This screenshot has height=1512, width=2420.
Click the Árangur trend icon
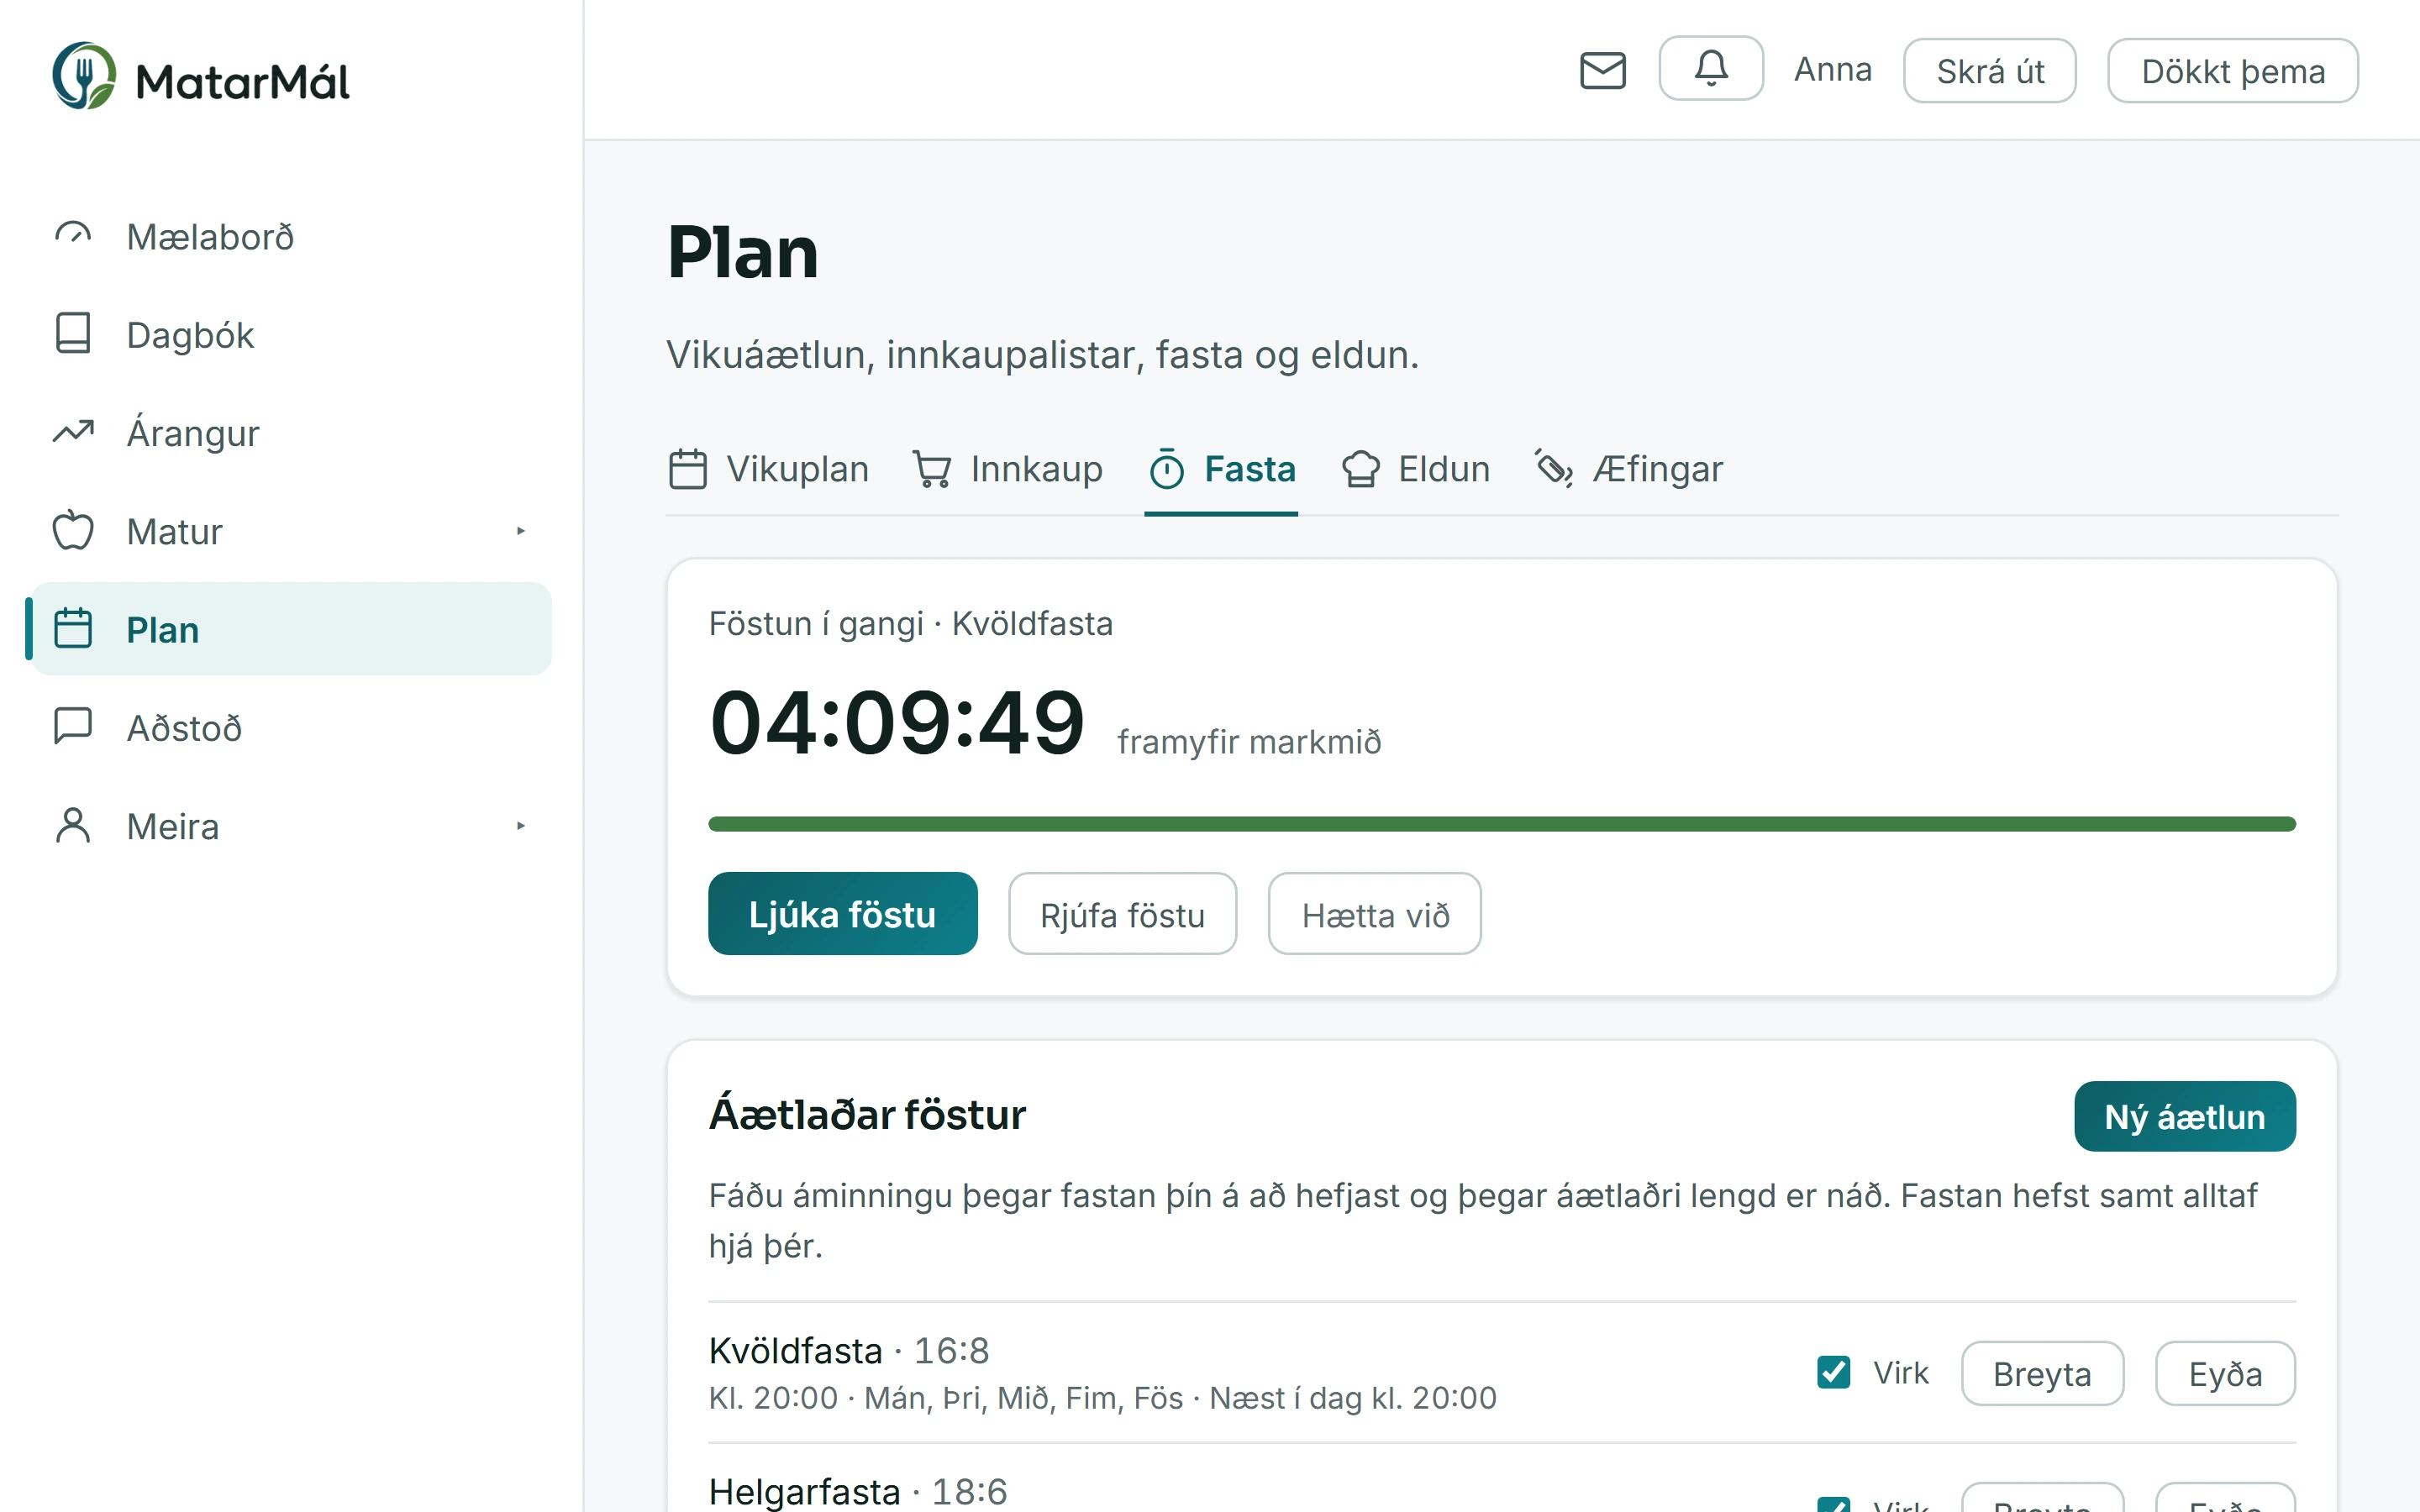point(73,432)
